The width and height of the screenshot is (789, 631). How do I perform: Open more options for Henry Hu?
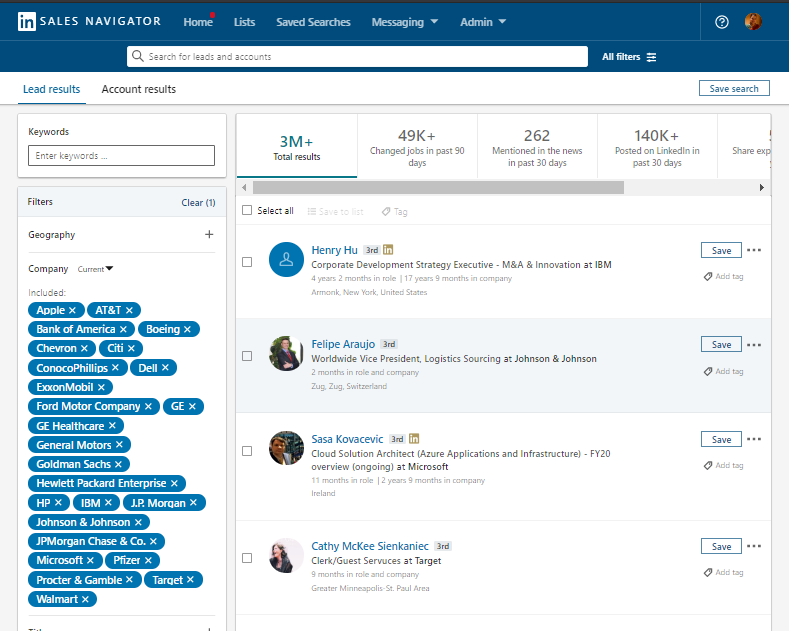[754, 250]
